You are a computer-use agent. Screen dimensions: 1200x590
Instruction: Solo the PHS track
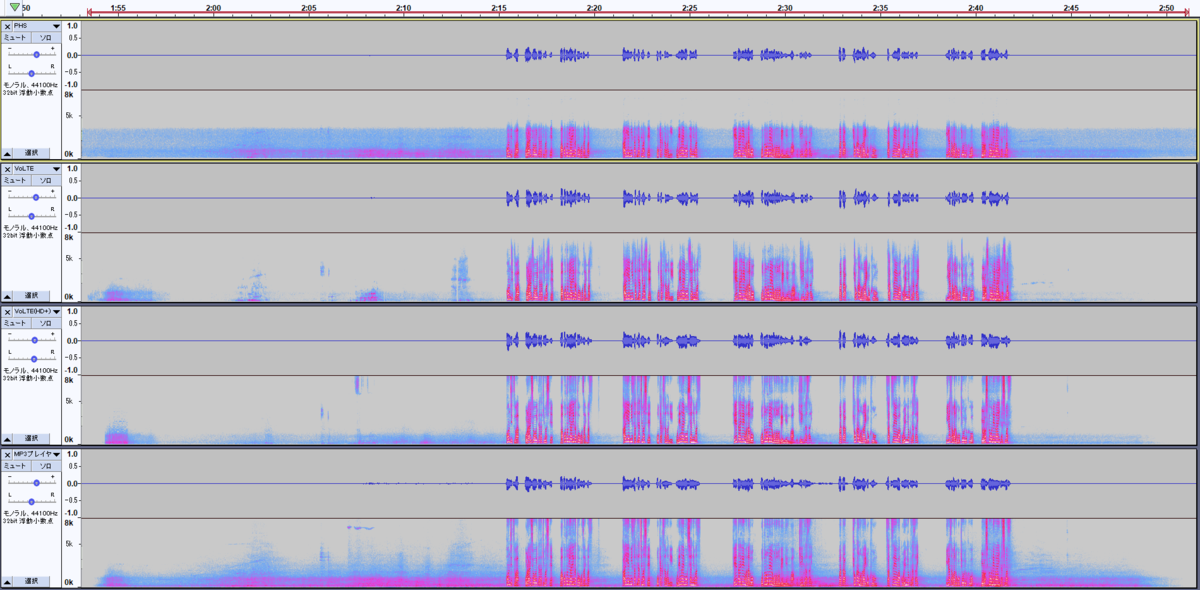click(45, 37)
